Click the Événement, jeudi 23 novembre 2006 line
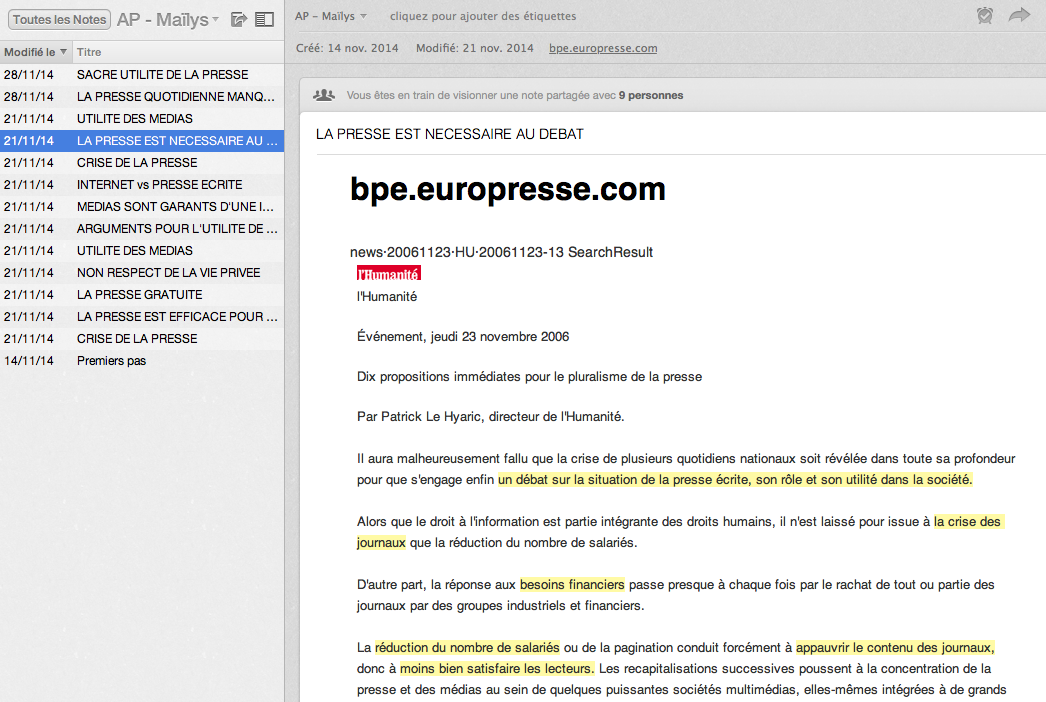 tap(463, 336)
